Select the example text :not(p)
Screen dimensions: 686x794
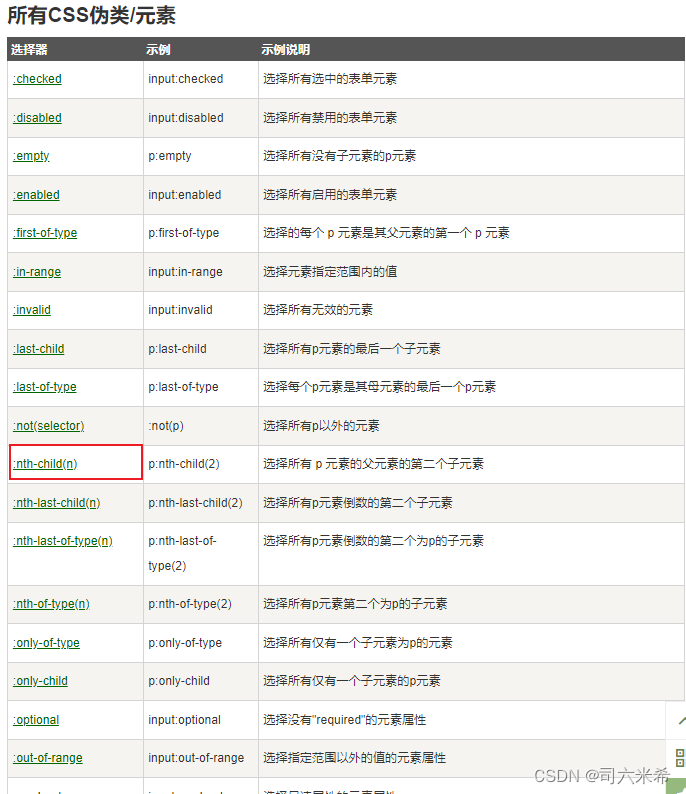point(166,426)
